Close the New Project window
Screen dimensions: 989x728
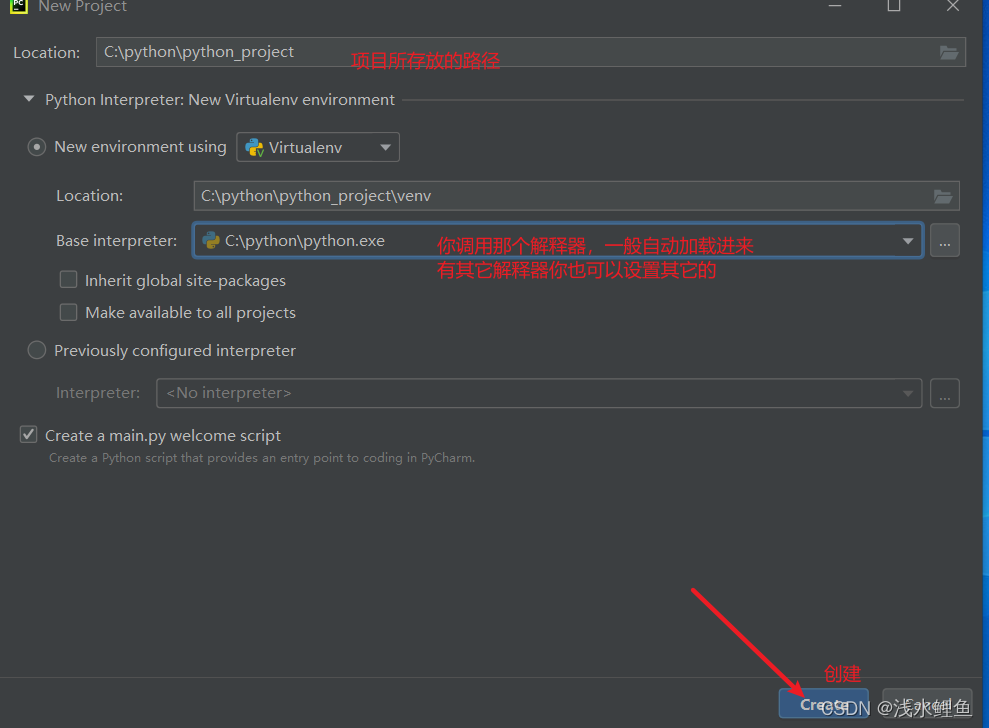(x=952, y=6)
